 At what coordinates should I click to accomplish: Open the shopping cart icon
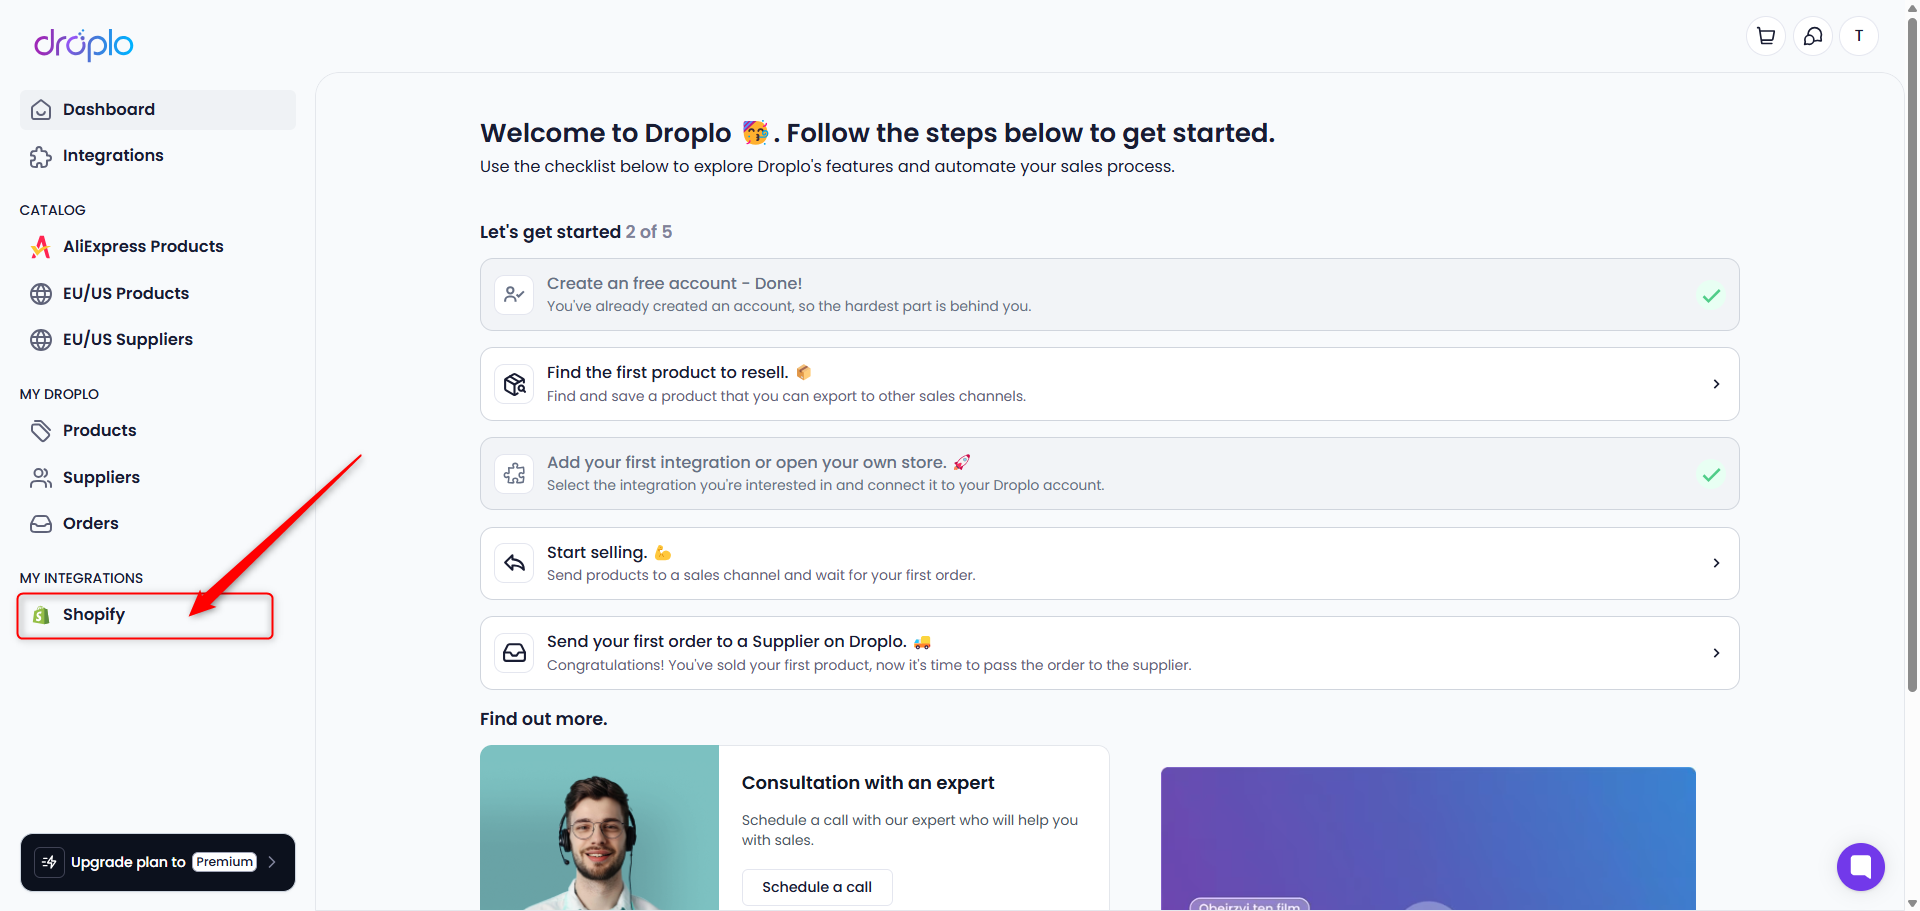click(1766, 36)
